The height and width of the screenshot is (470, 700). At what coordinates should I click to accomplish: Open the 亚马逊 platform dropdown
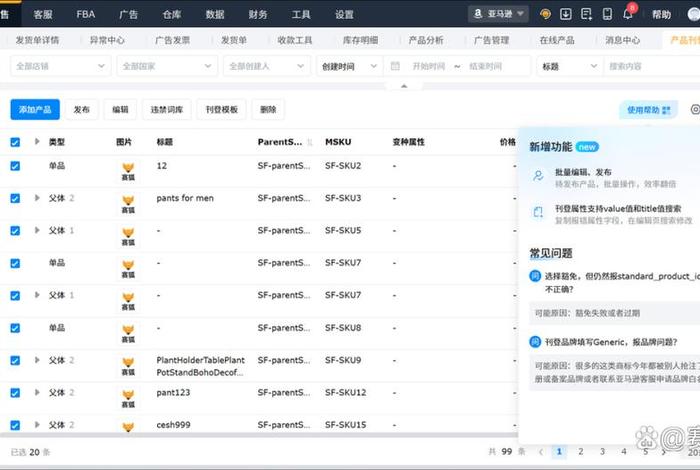(x=499, y=14)
